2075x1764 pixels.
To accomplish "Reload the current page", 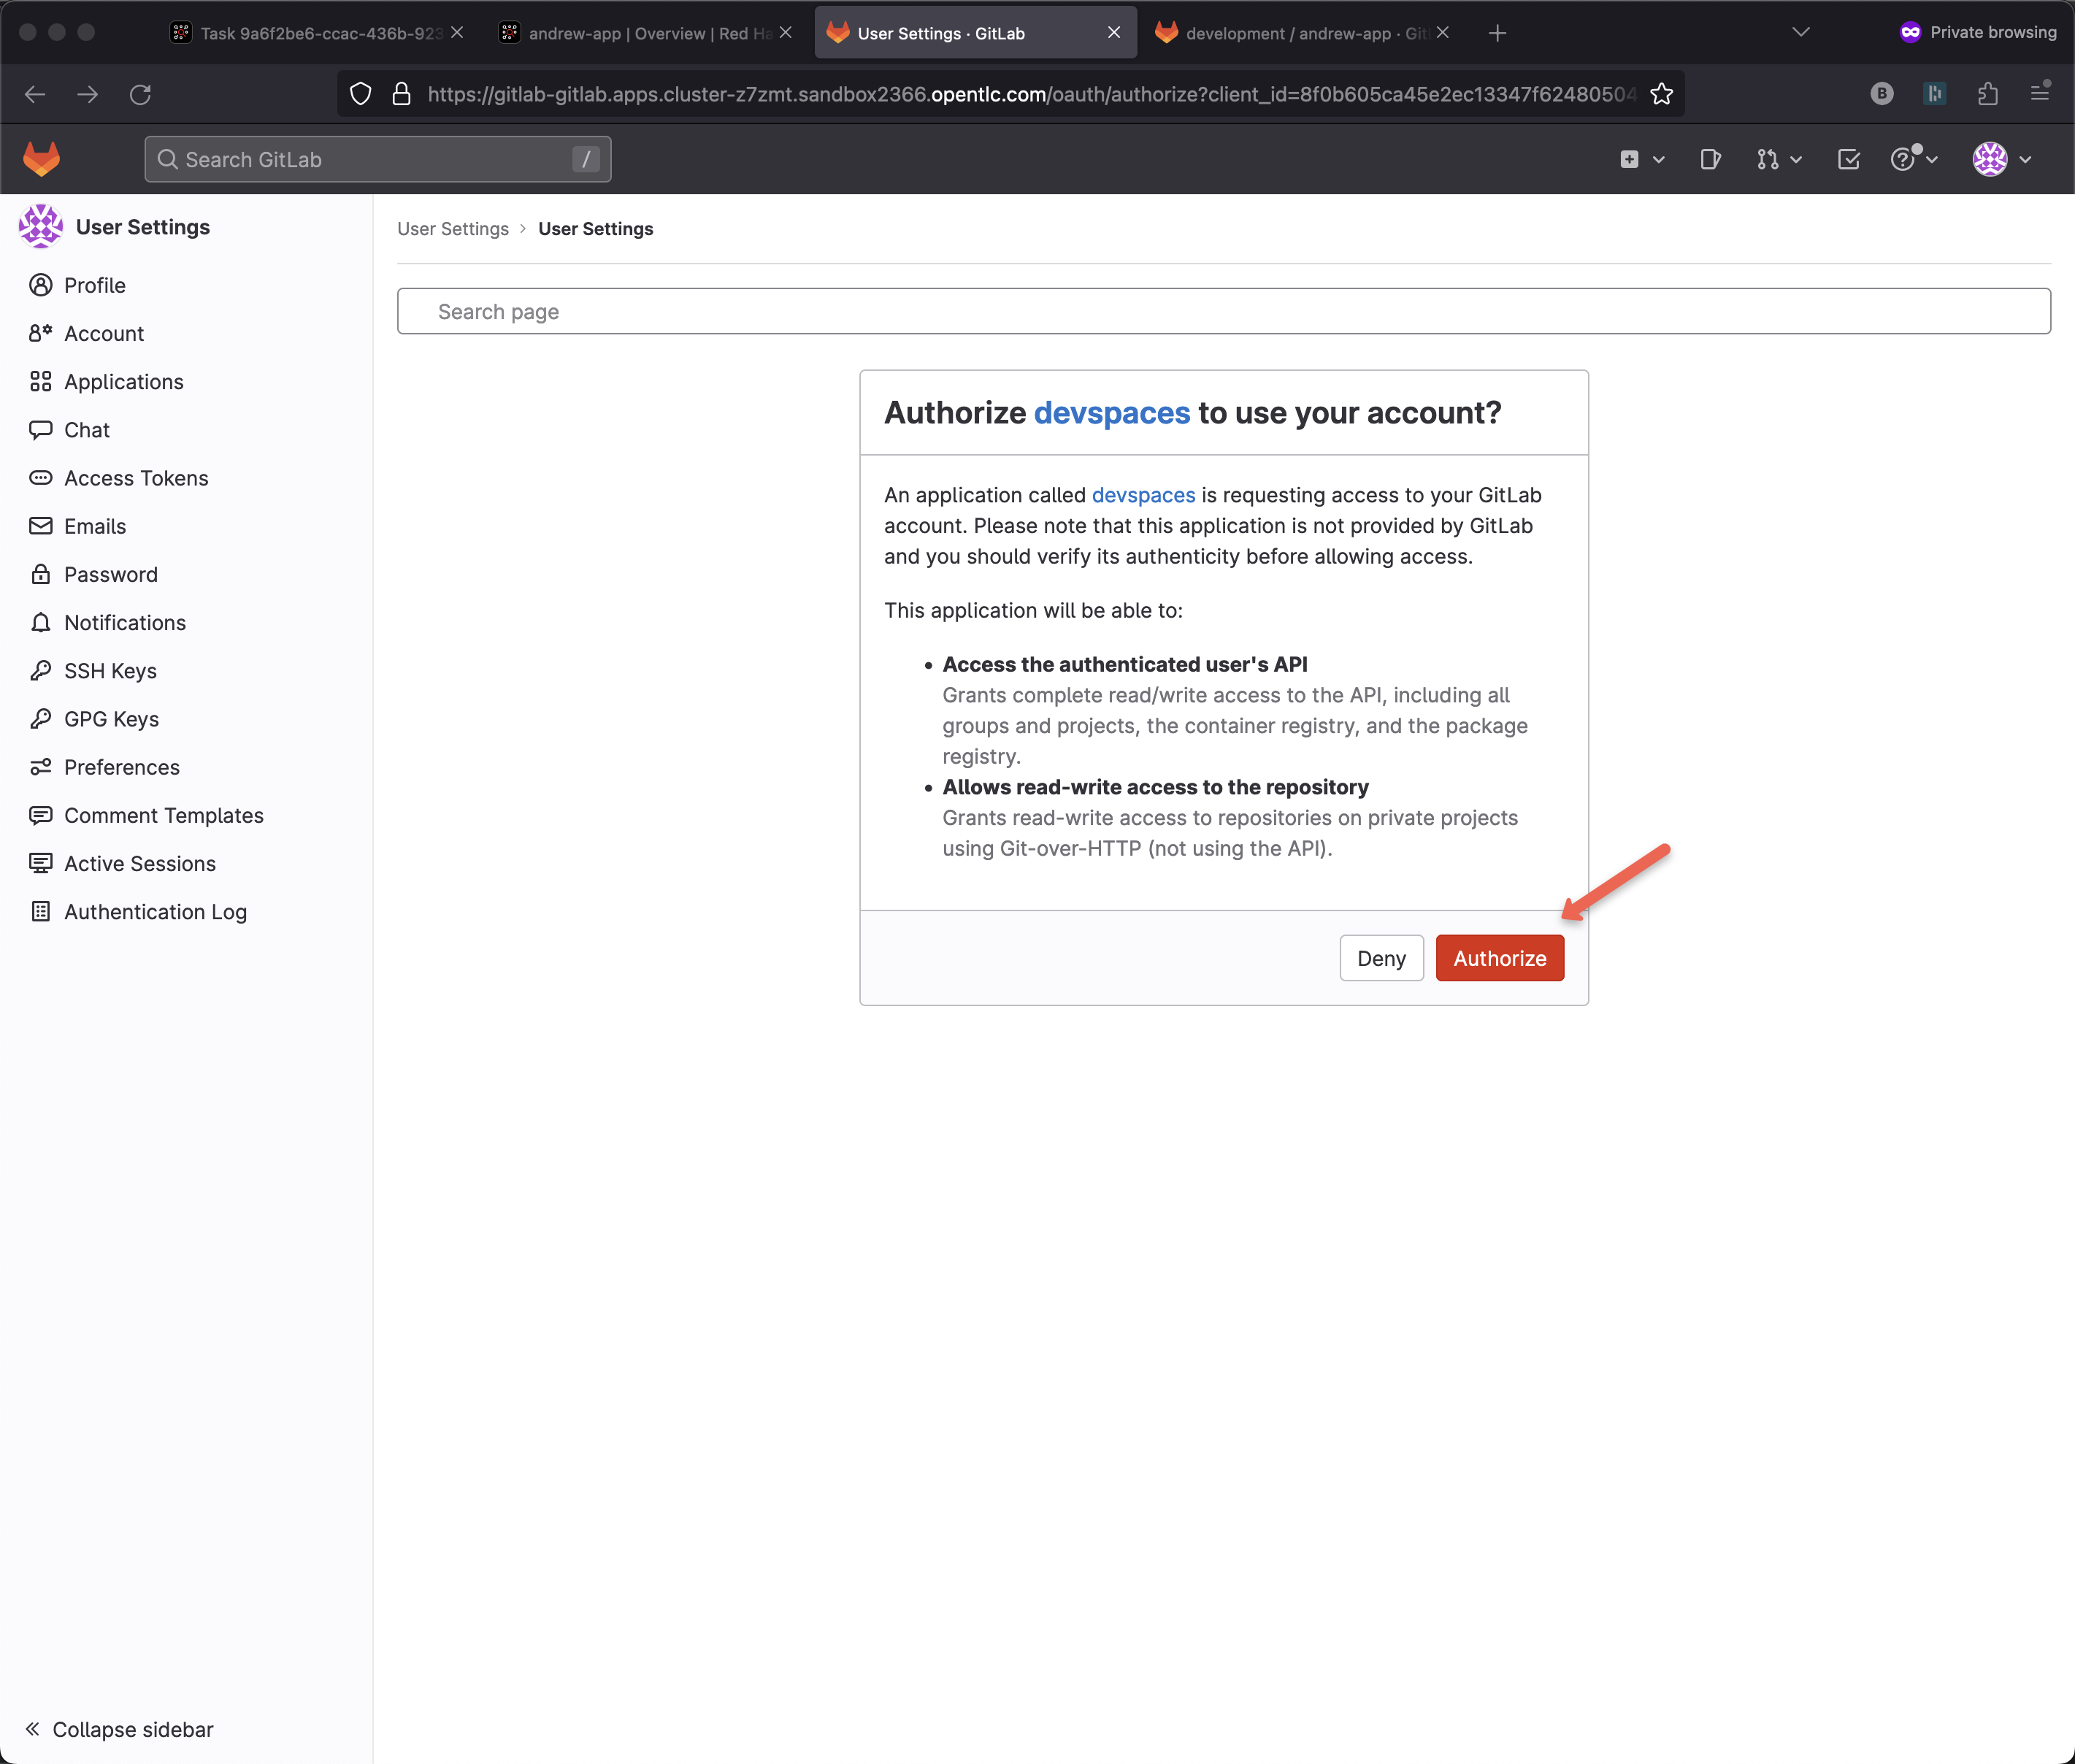I will (140, 94).
